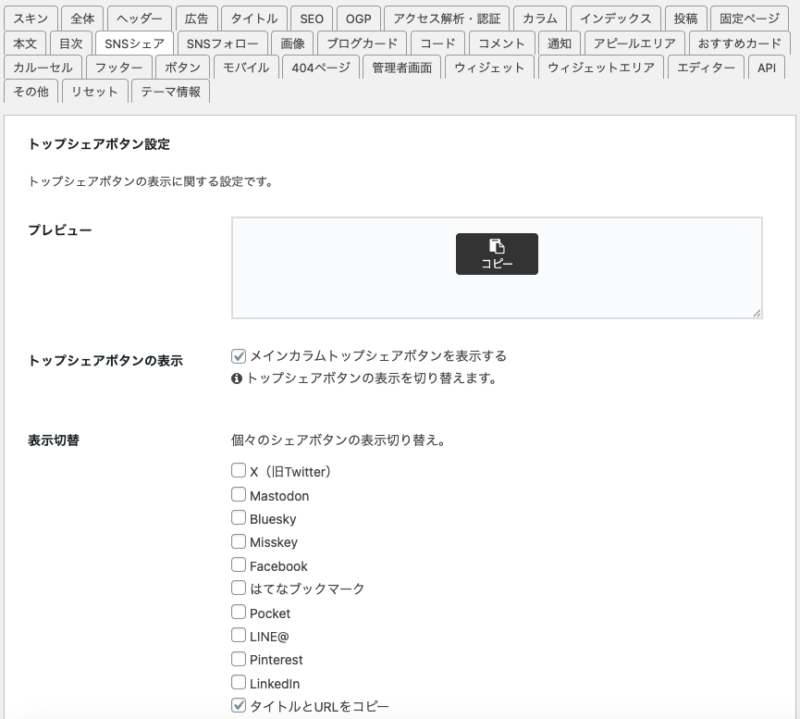
Task: Open the リセット tab
Action: (94, 91)
